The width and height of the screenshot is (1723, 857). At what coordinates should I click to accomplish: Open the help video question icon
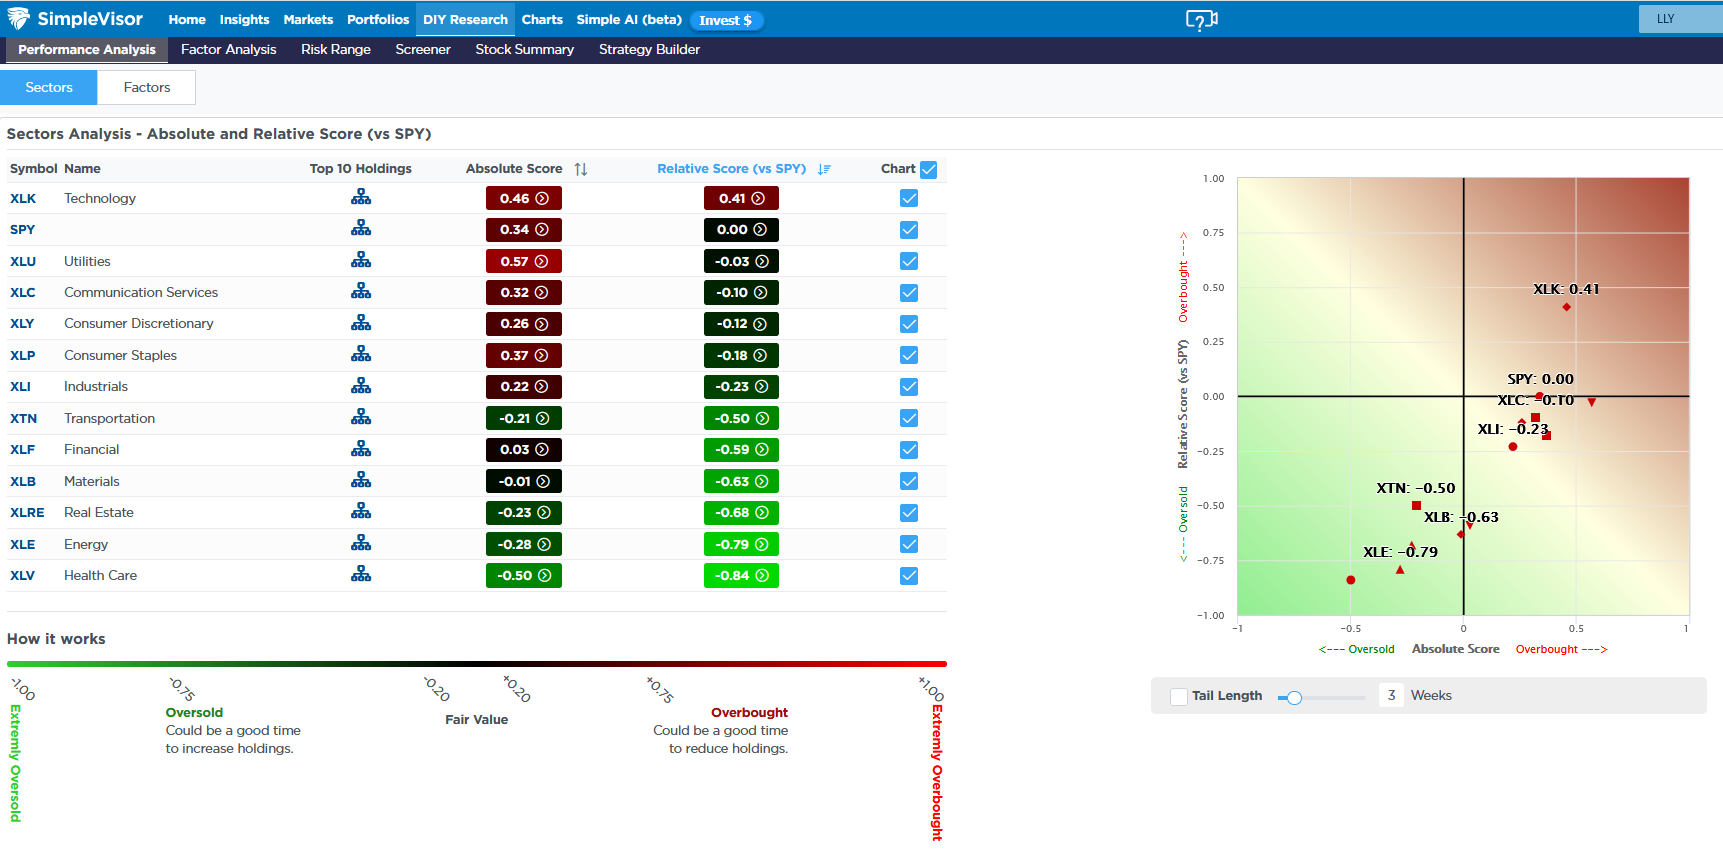tap(1201, 19)
